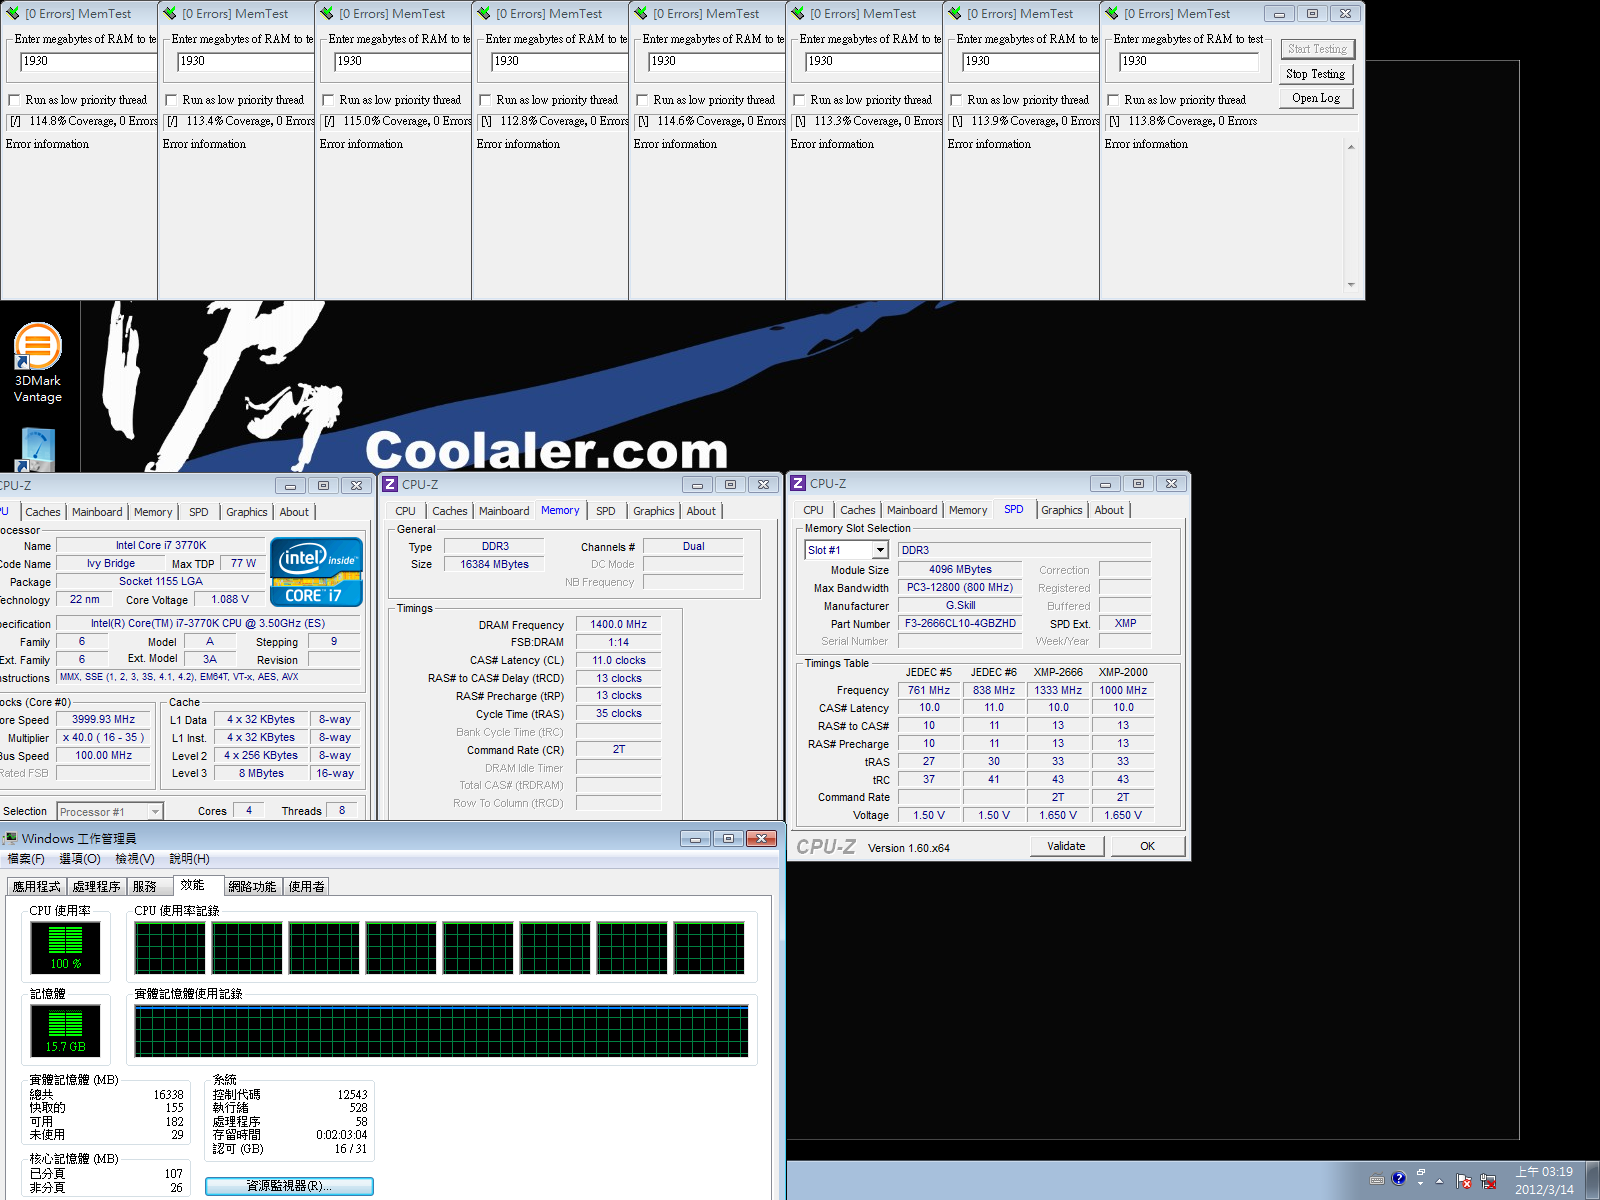Click the title icon of the MemTest window showing 113.3% coverage
The image size is (1600, 1200).
[798, 13]
